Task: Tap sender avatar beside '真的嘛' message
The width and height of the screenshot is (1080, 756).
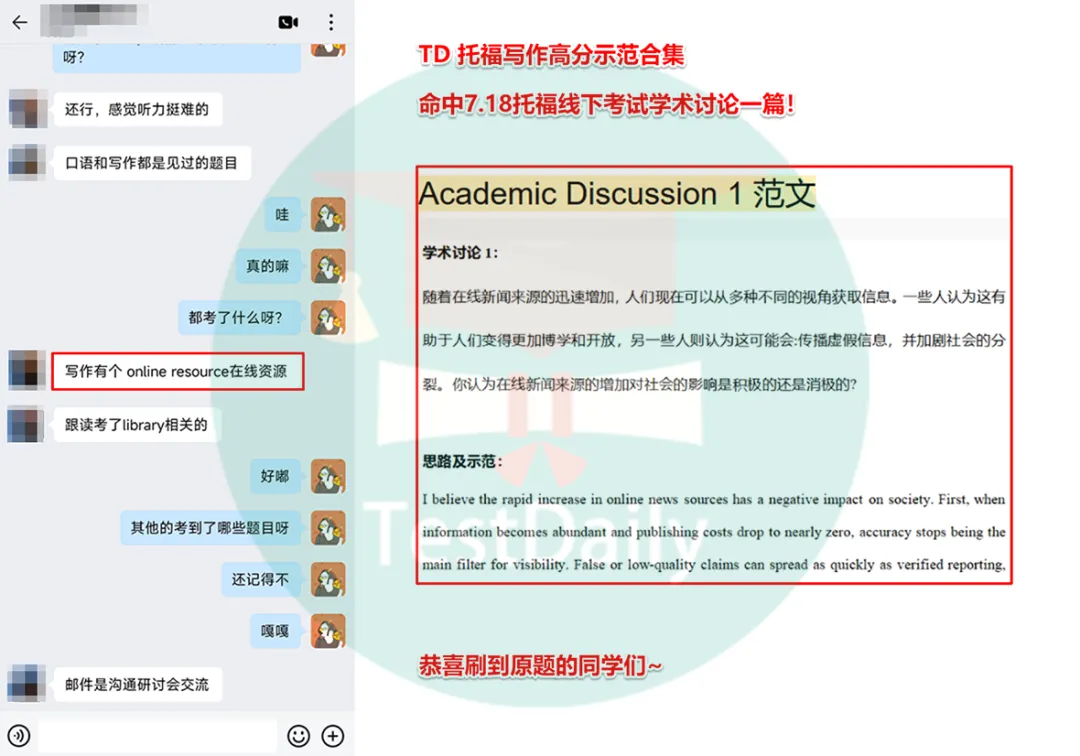Action: (328, 266)
